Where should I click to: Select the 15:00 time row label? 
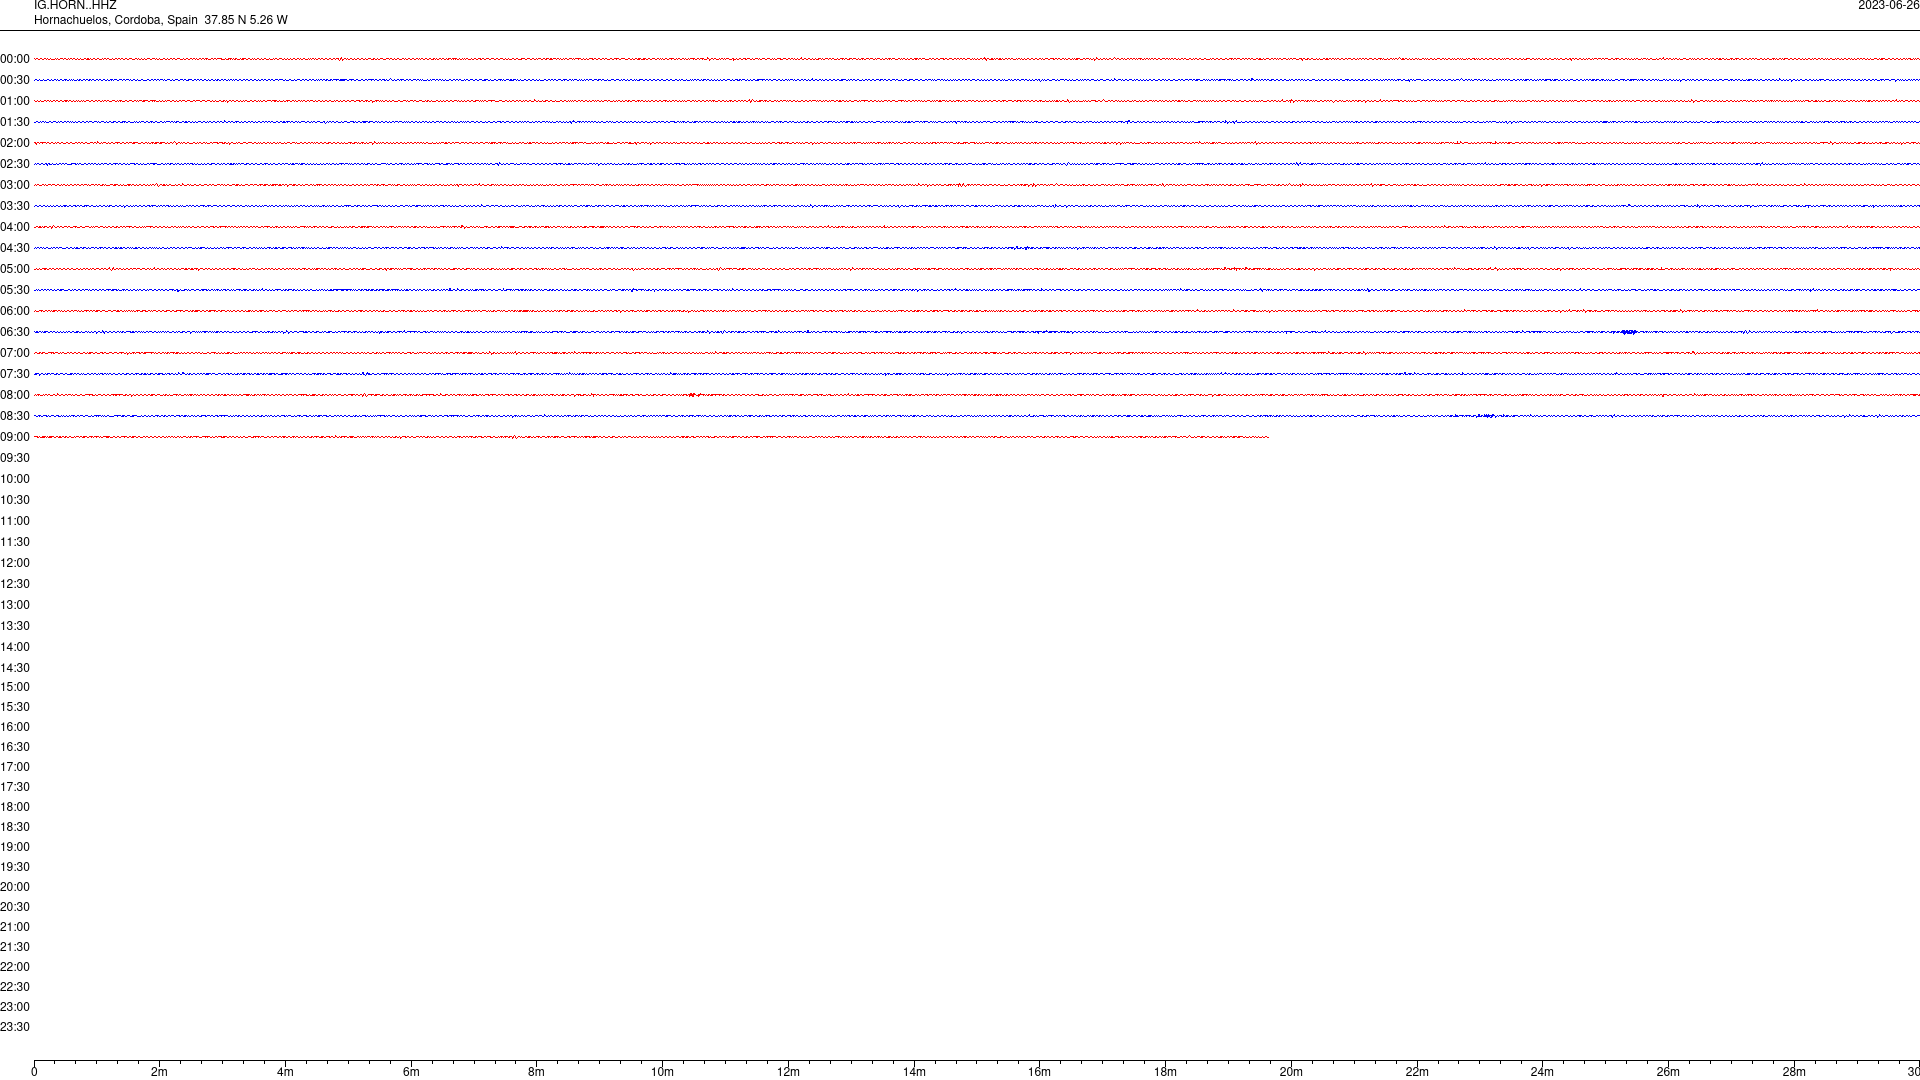point(15,687)
